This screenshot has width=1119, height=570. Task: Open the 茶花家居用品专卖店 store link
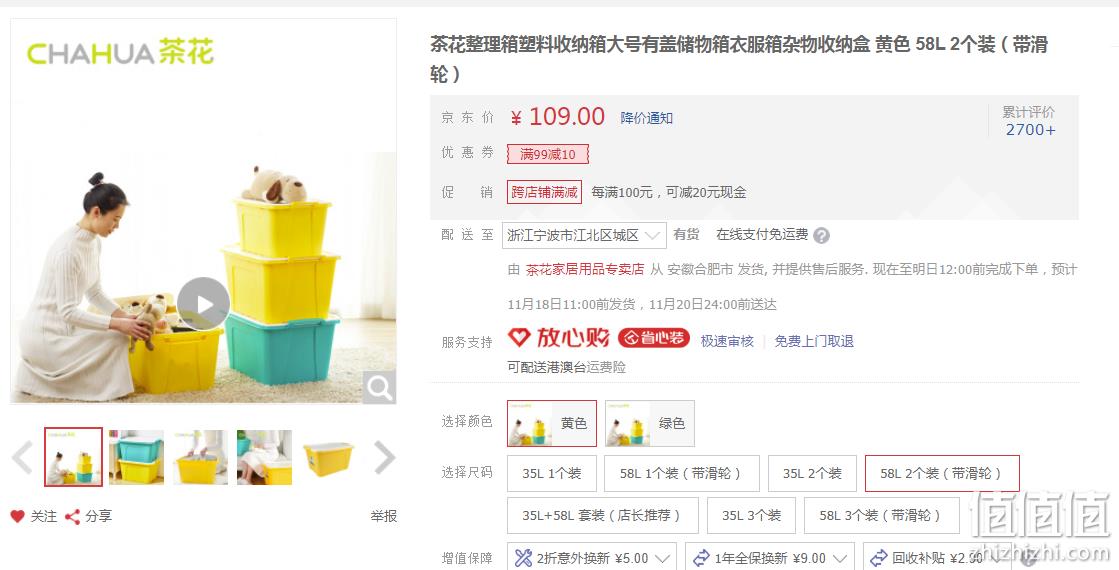[x=584, y=269]
